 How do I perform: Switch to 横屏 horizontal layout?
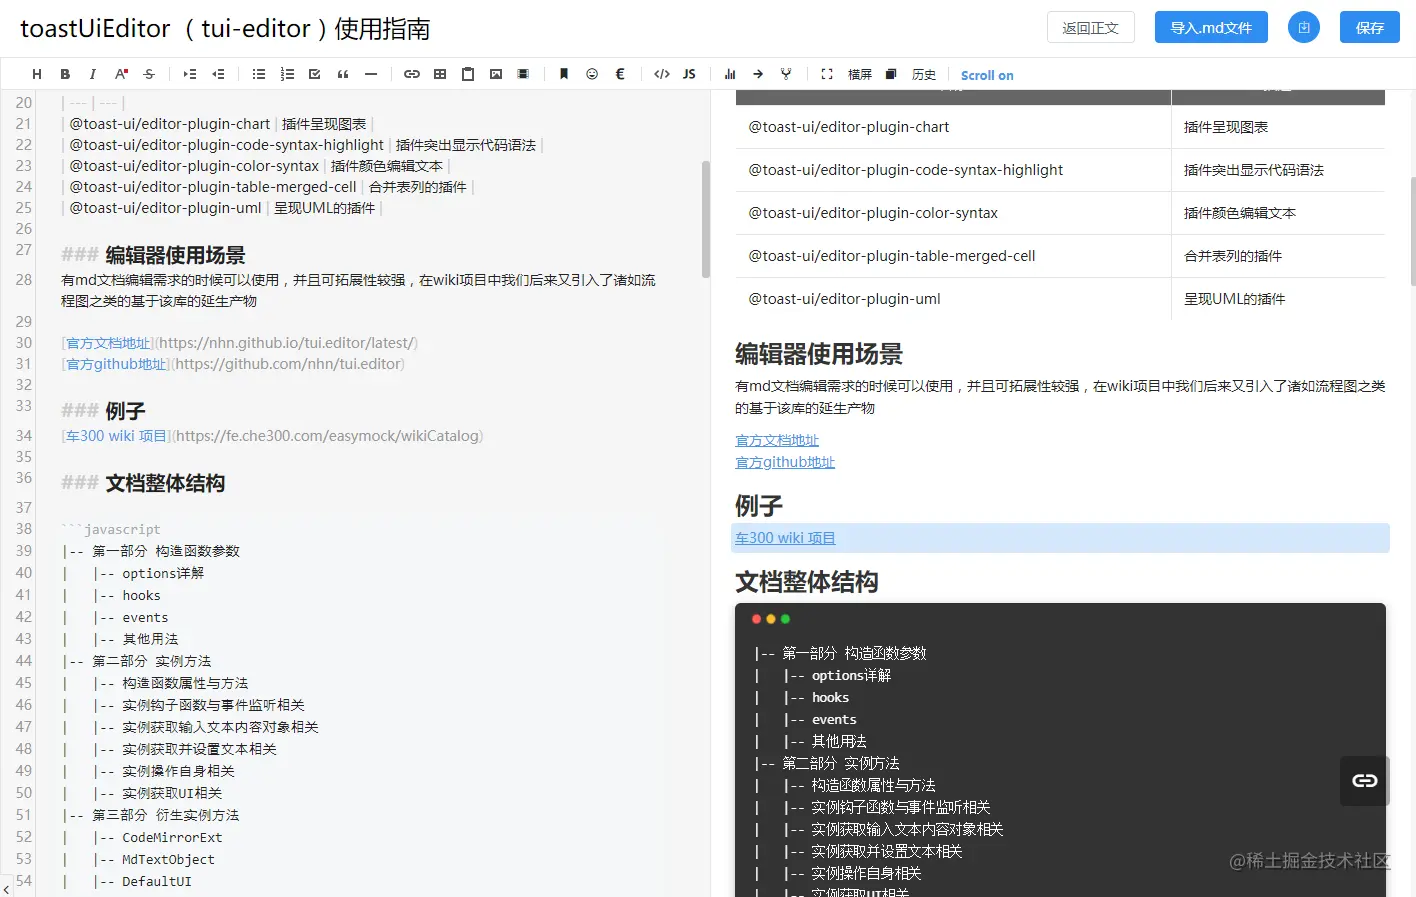coord(859,73)
